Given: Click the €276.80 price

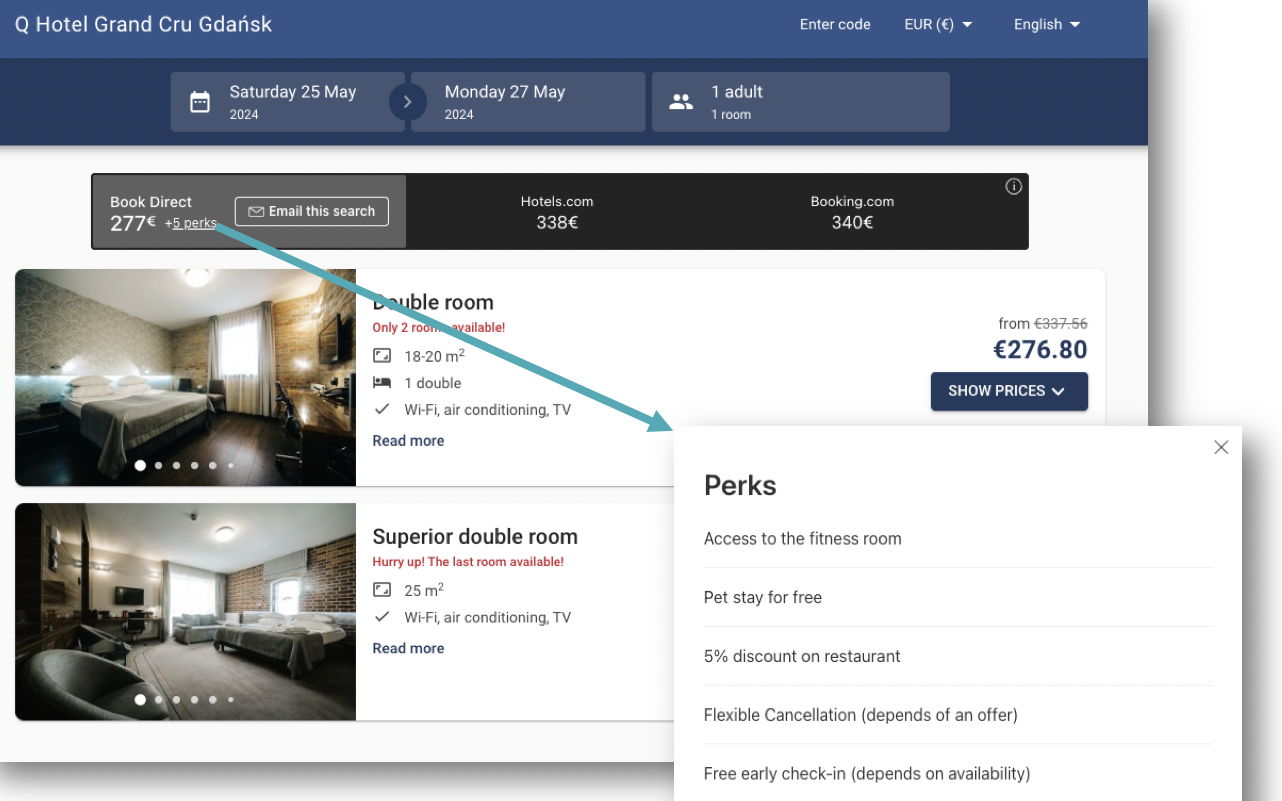Looking at the screenshot, I should tap(1040, 350).
